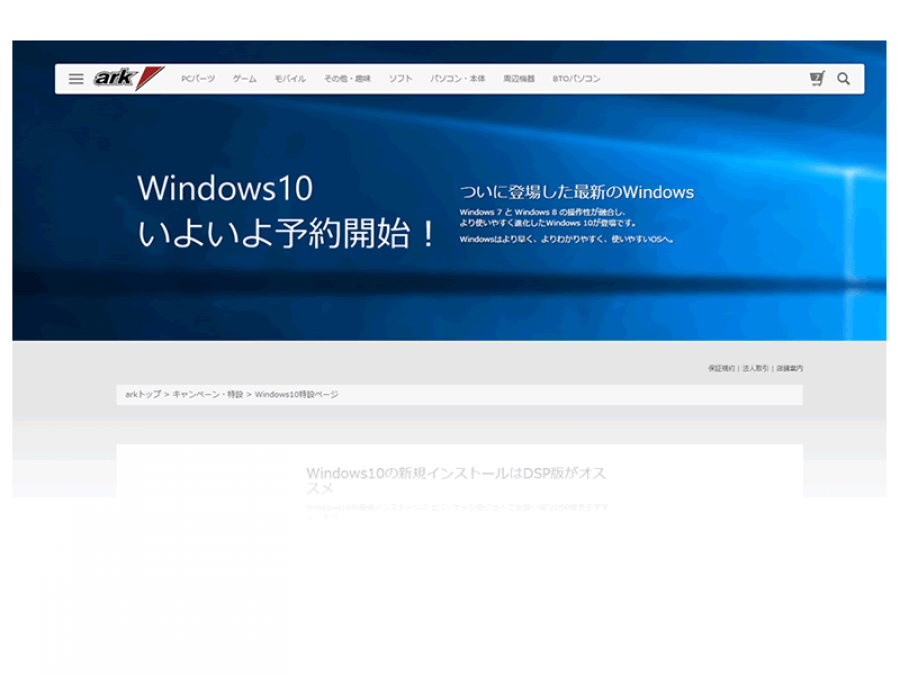This screenshot has width=900, height=675.
Task: Open the モバイル menu item
Action: (290, 79)
